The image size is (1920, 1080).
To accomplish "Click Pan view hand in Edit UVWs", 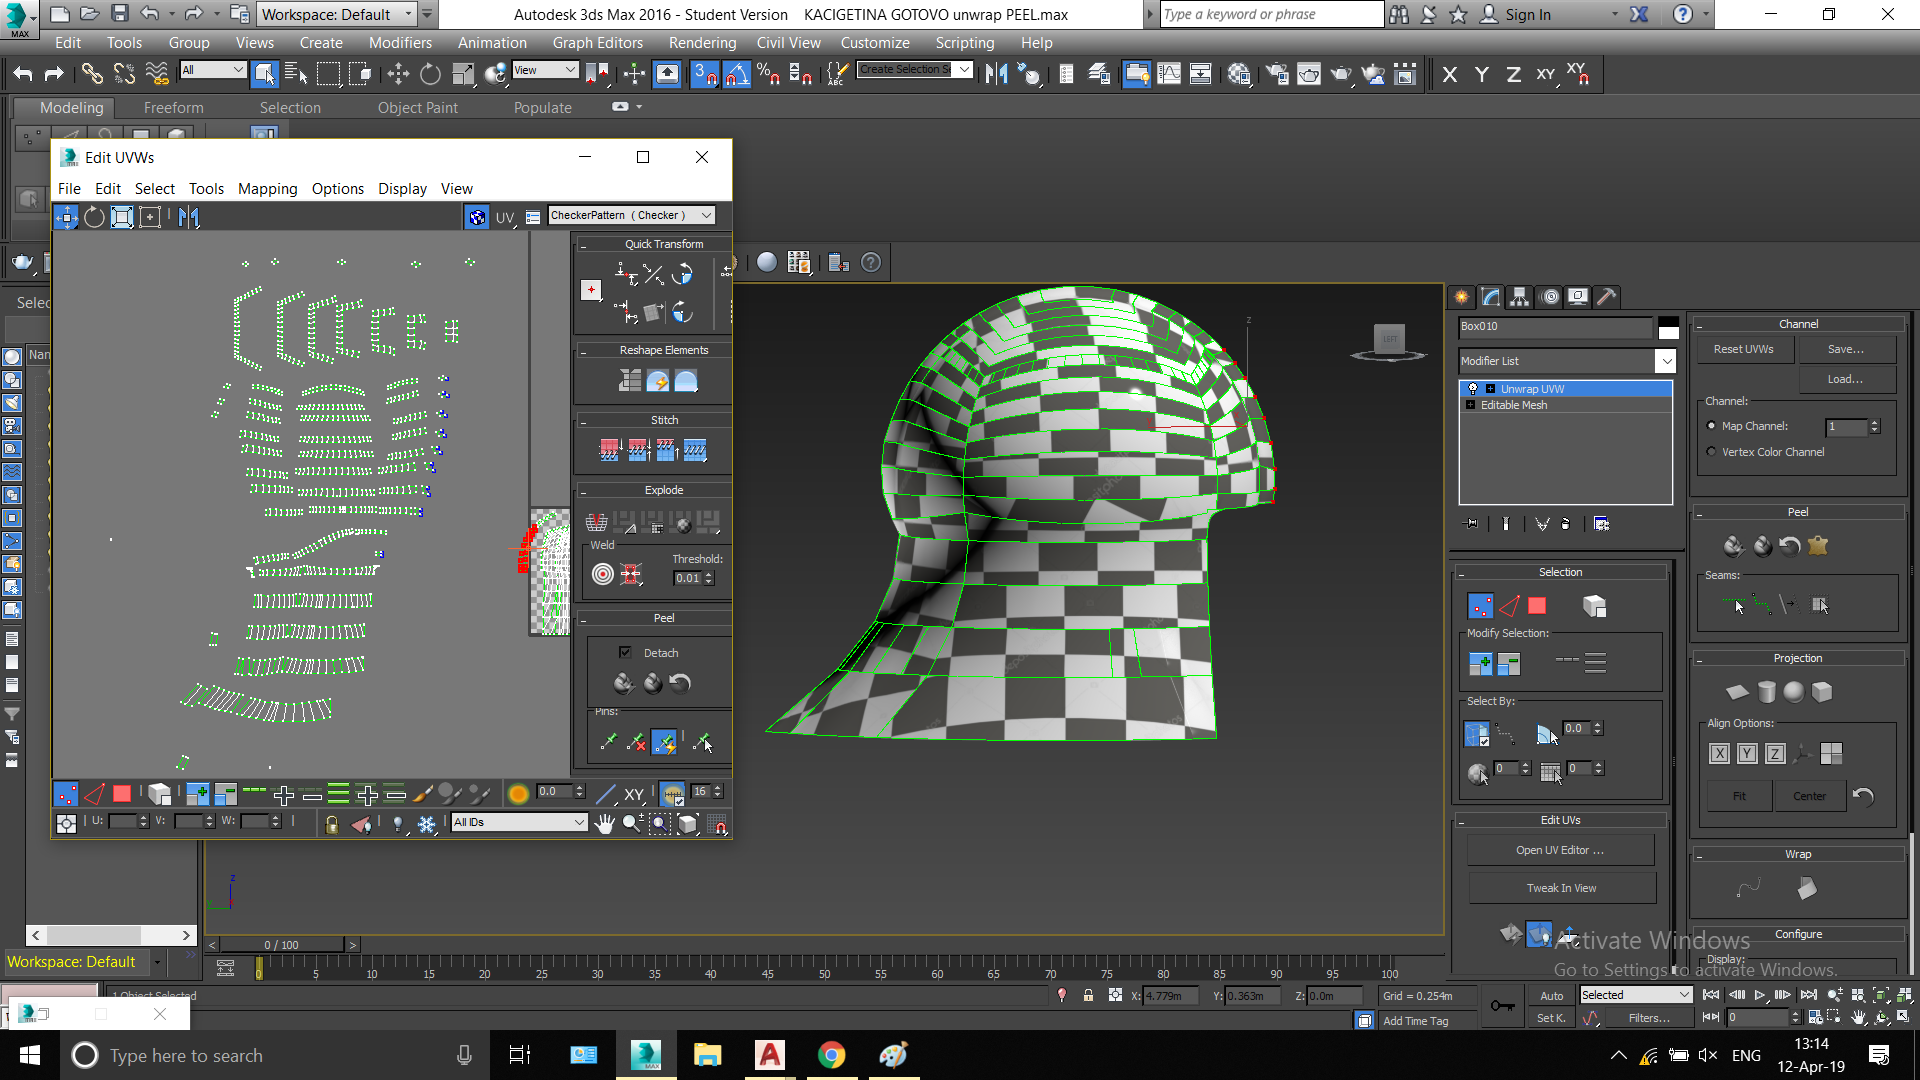I will click(x=604, y=824).
